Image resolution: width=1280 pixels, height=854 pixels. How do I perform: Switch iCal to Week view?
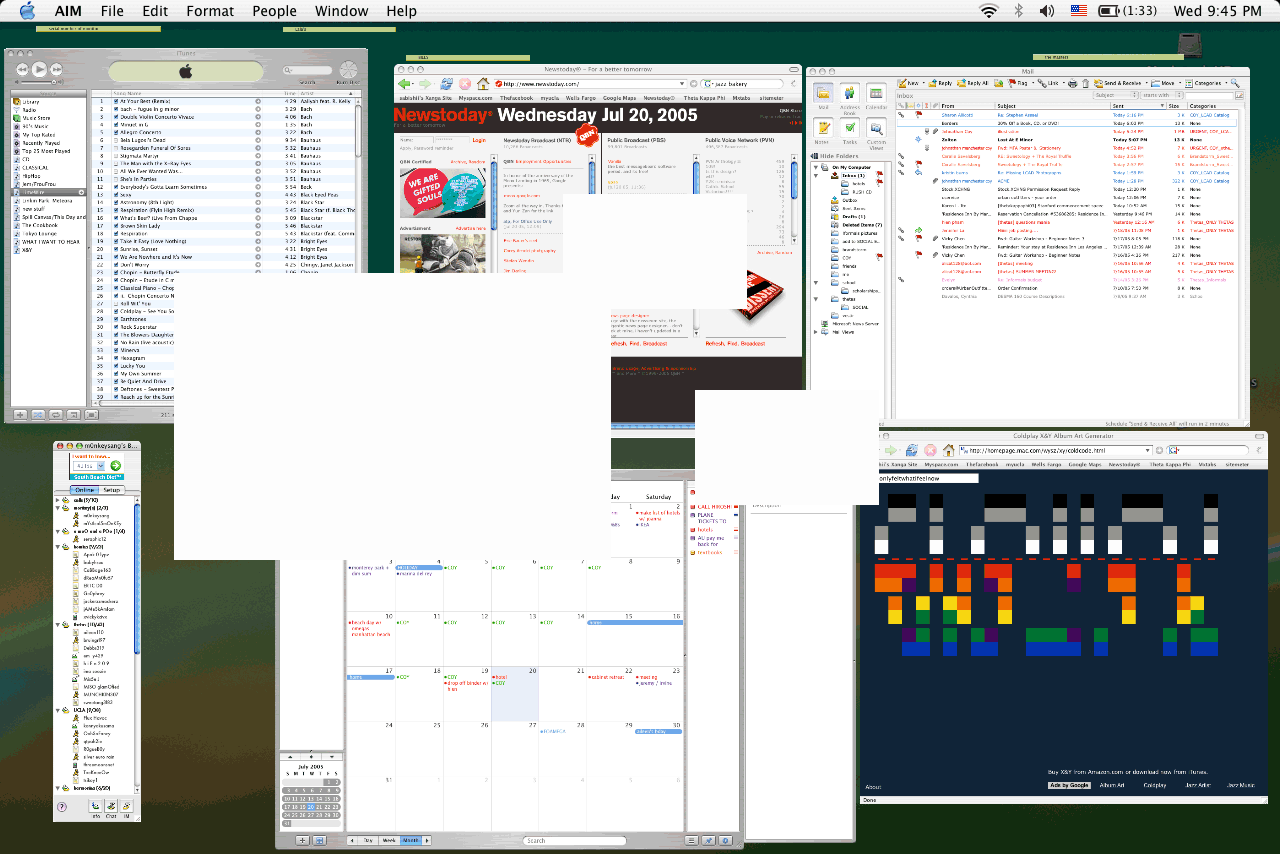pos(389,840)
